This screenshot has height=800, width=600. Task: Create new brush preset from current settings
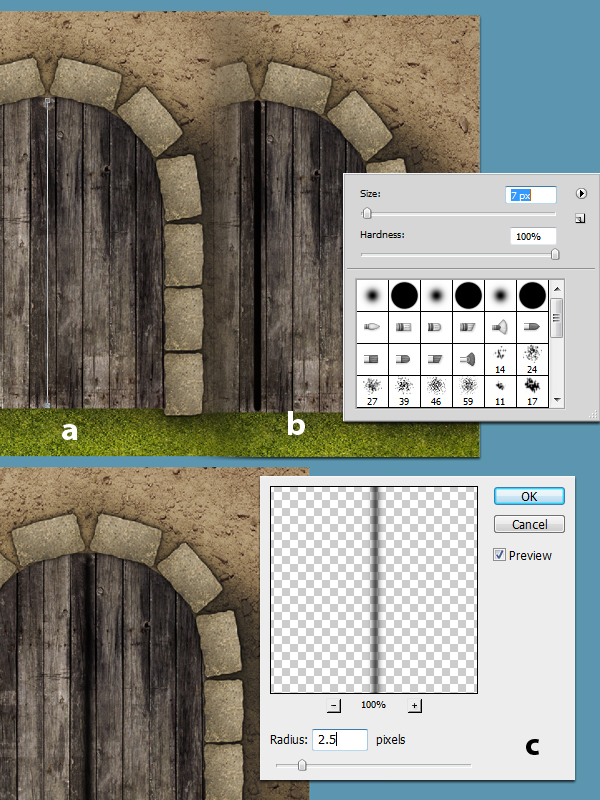point(580,218)
